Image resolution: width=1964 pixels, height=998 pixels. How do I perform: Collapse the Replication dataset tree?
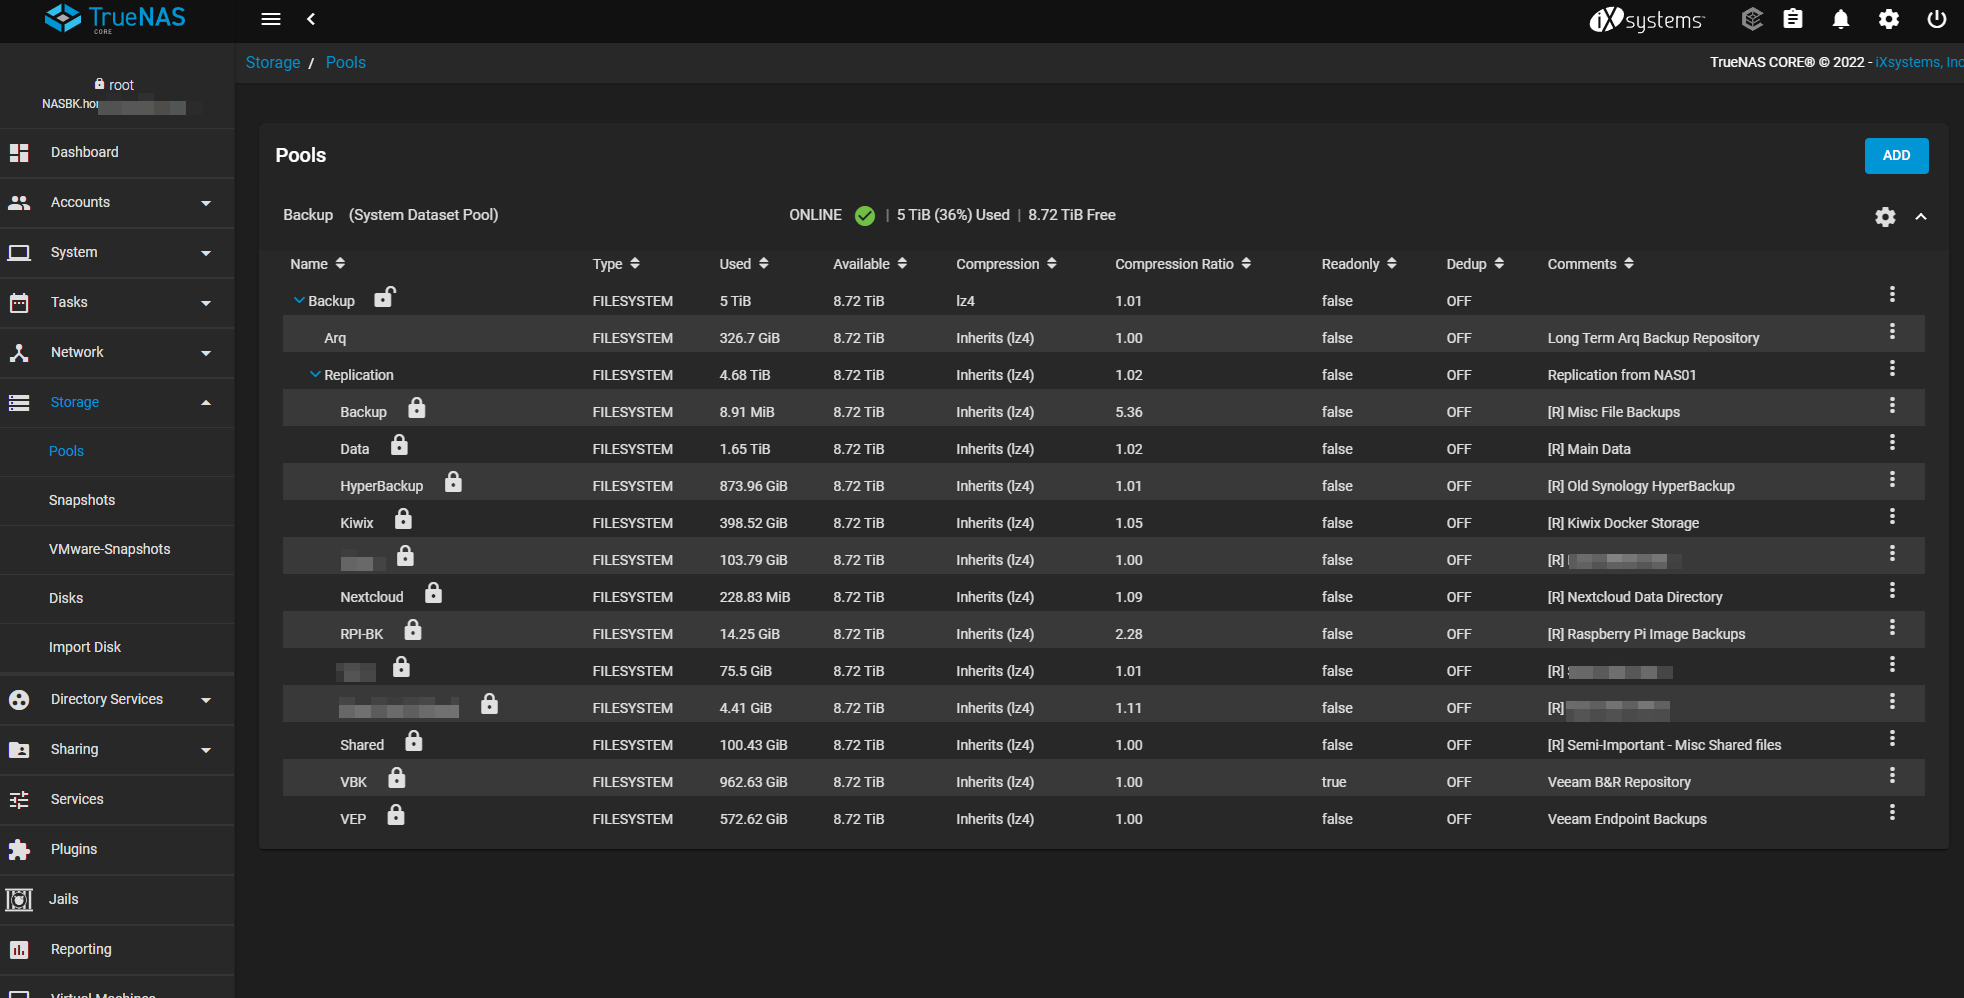coord(315,374)
